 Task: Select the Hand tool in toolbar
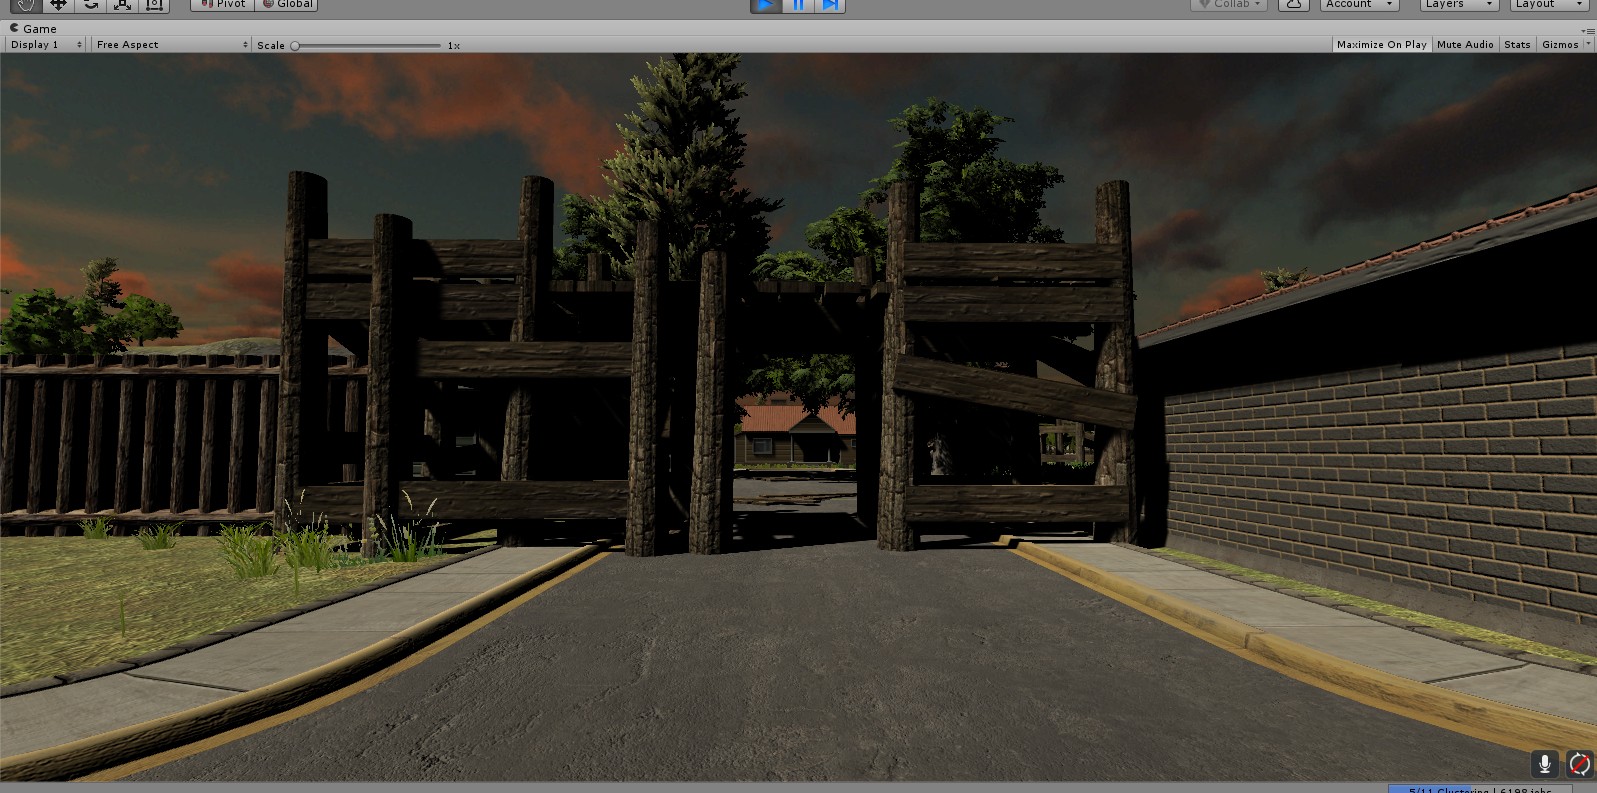point(26,4)
